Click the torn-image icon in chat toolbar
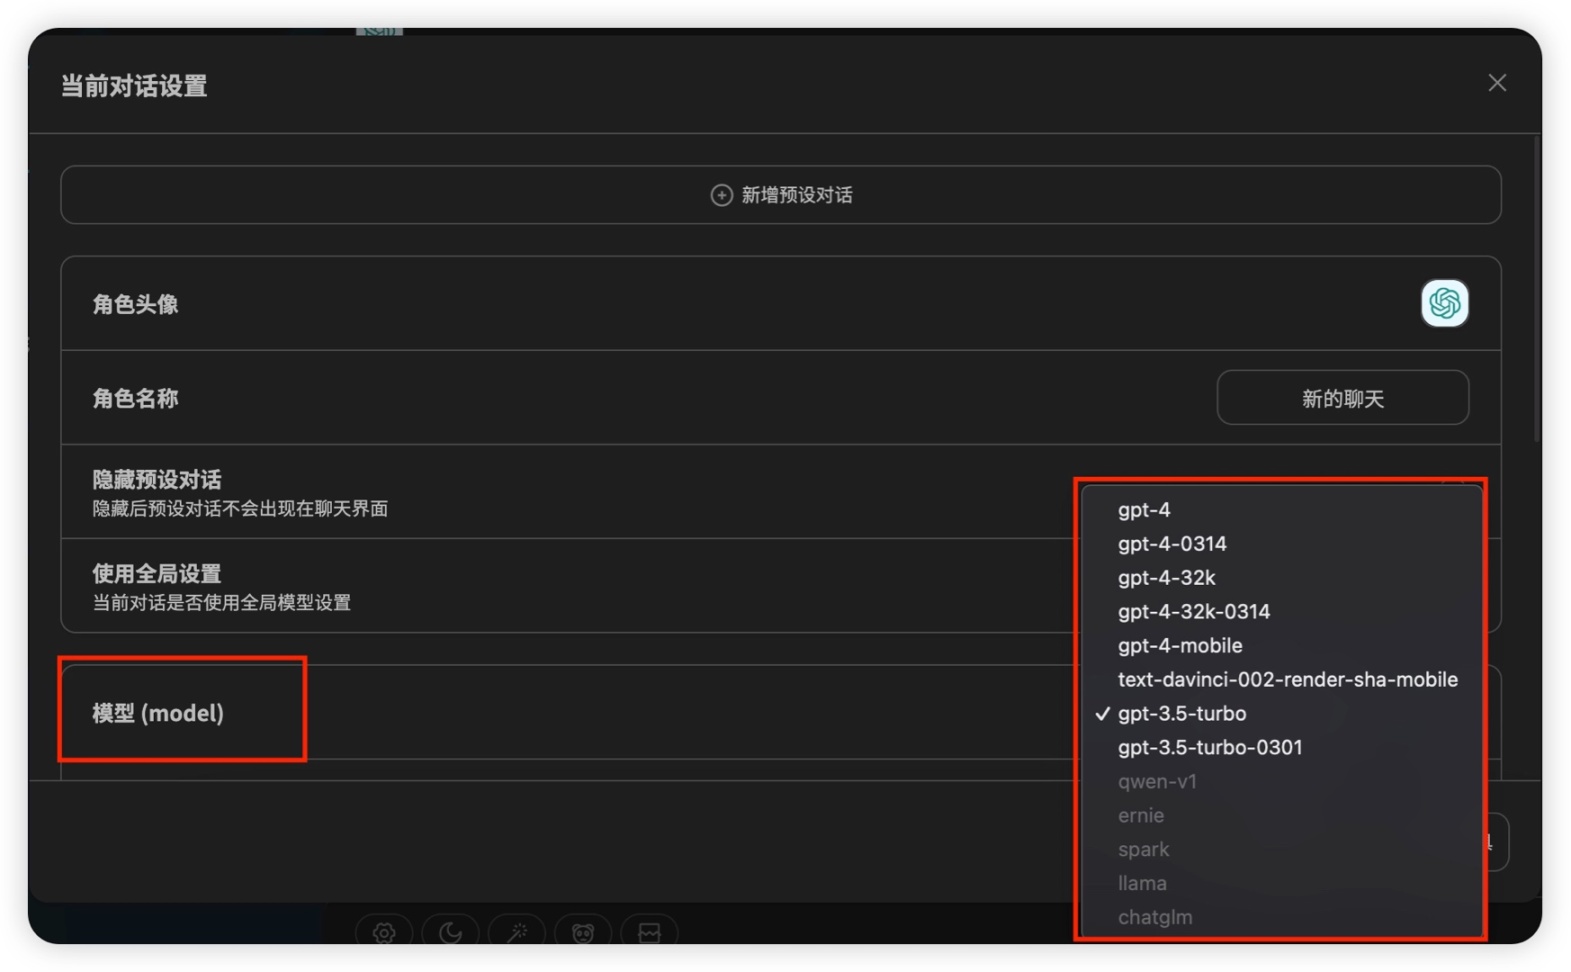 pos(649,932)
